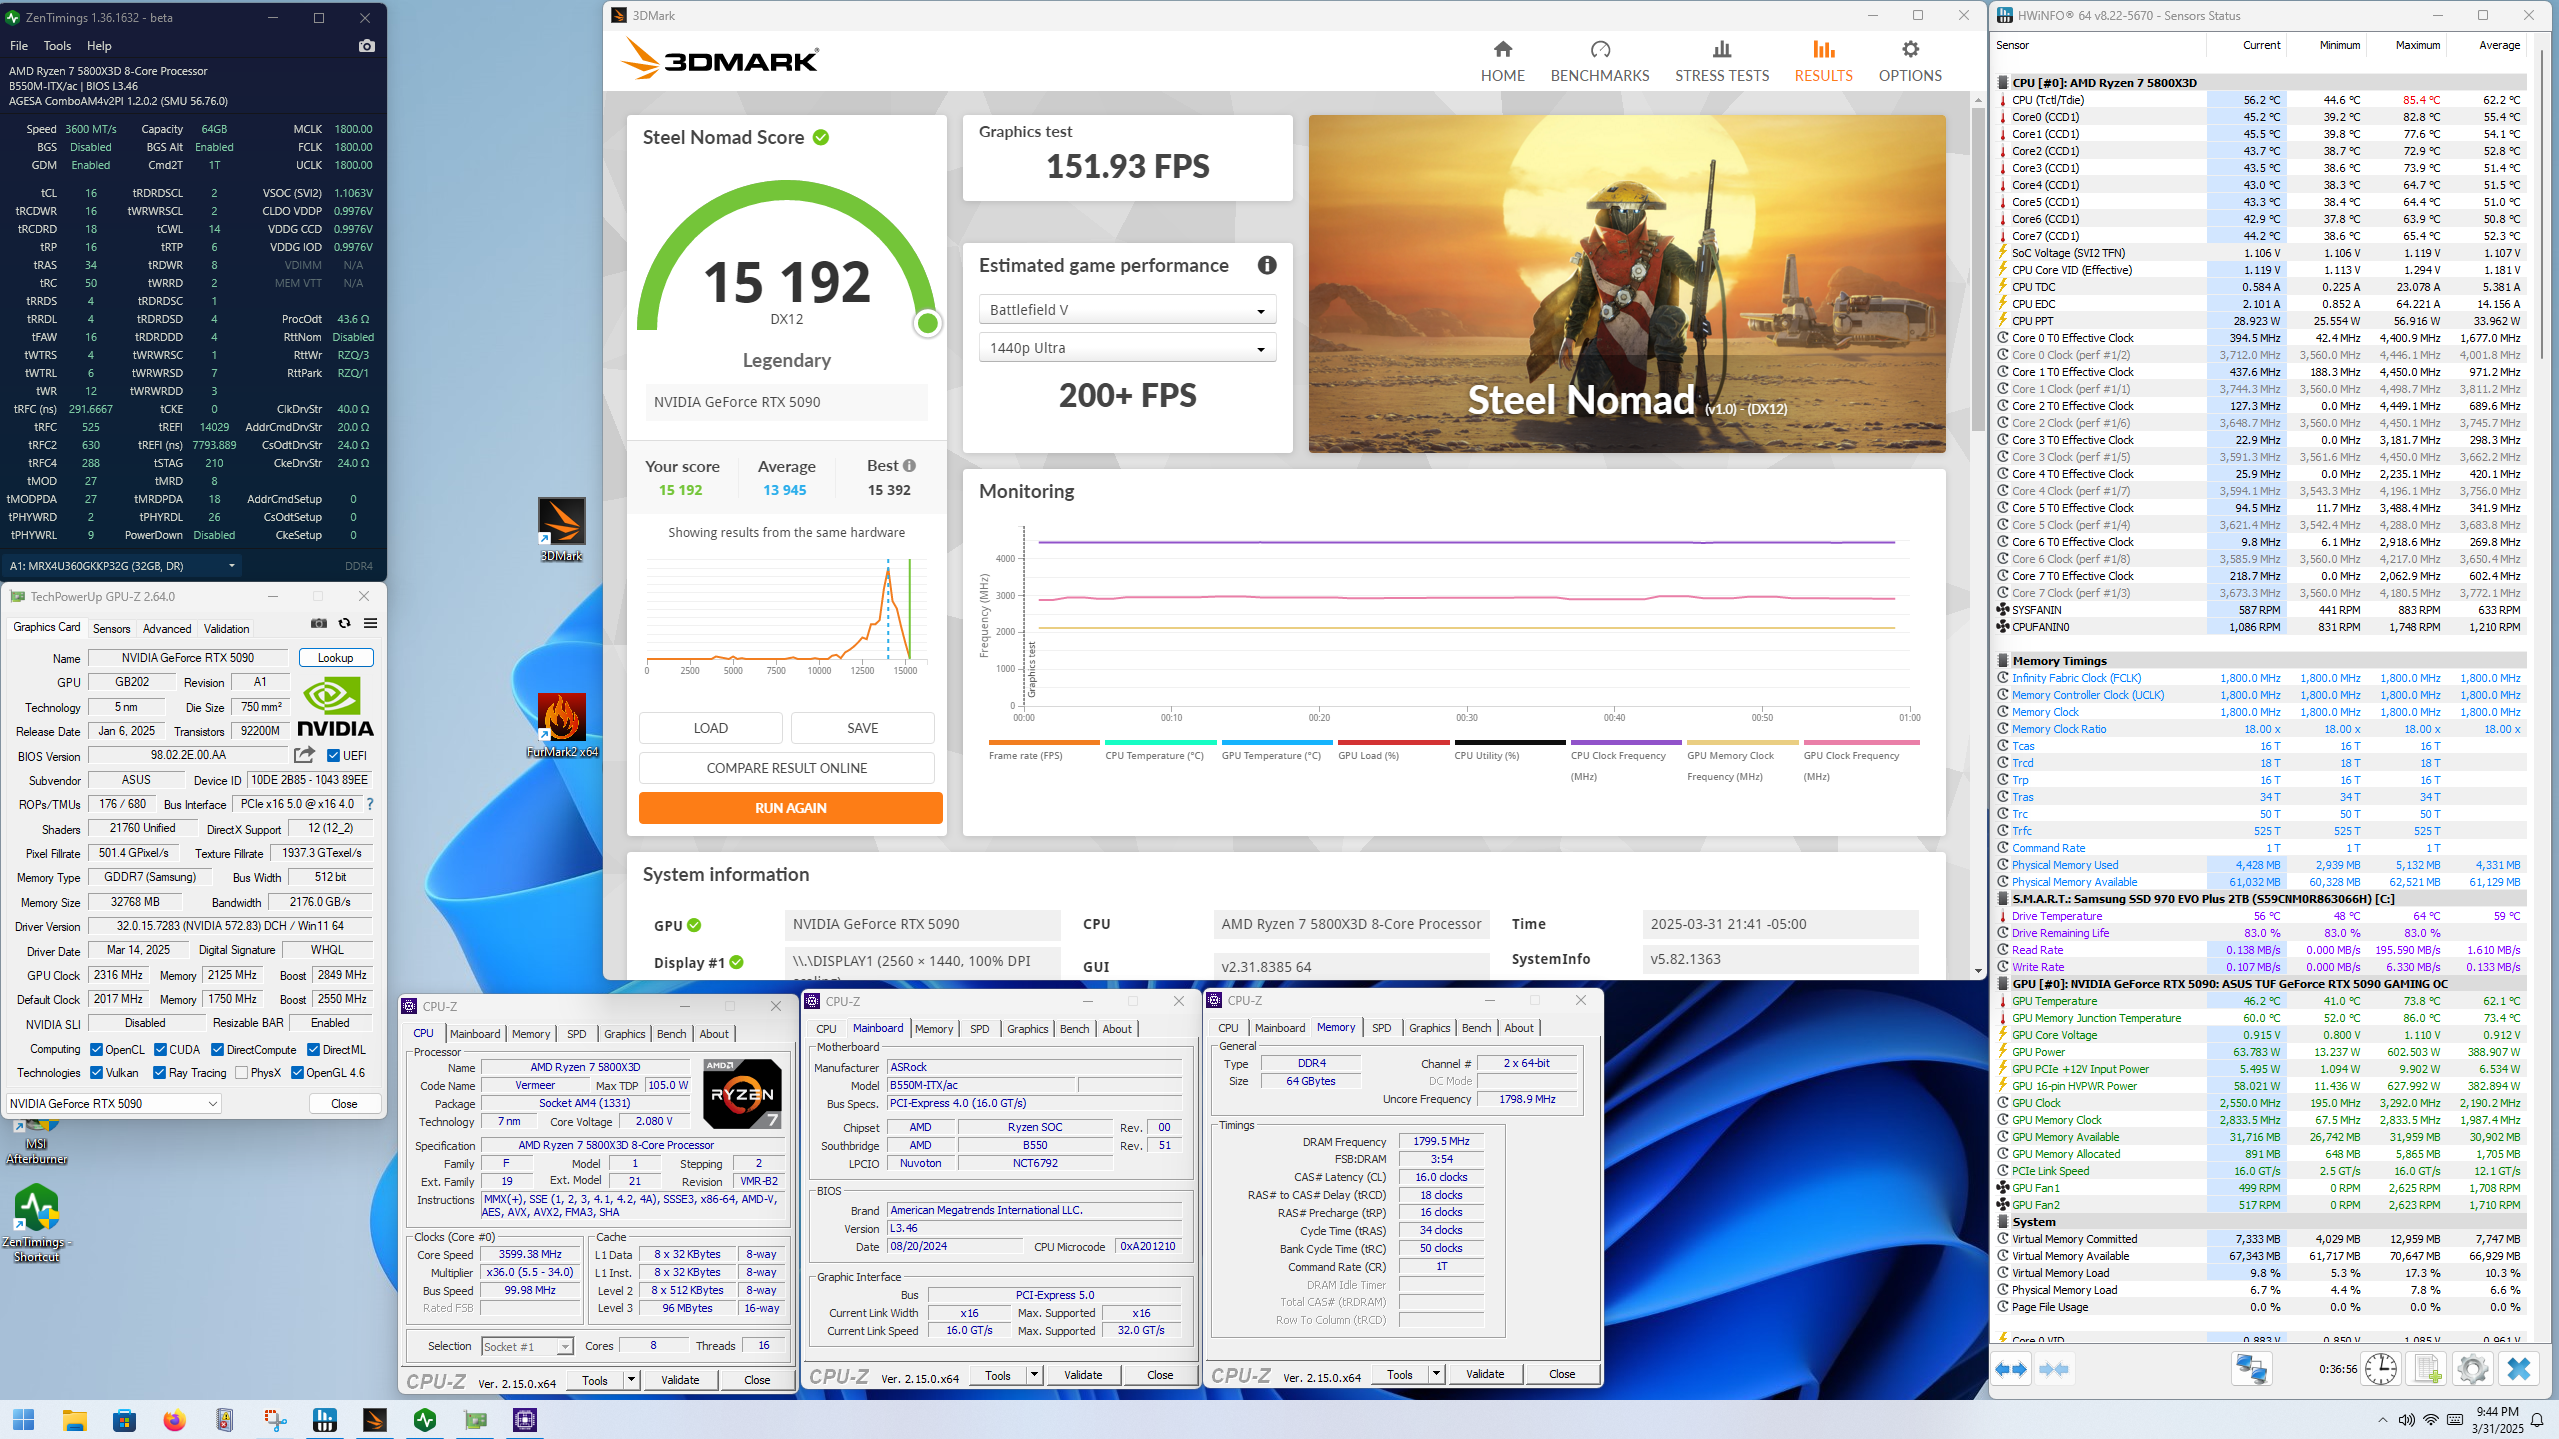Open 3DMark OPTIONS gear
This screenshot has height=1439, width=2559.
pyautogui.click(x=1909, y=61)
